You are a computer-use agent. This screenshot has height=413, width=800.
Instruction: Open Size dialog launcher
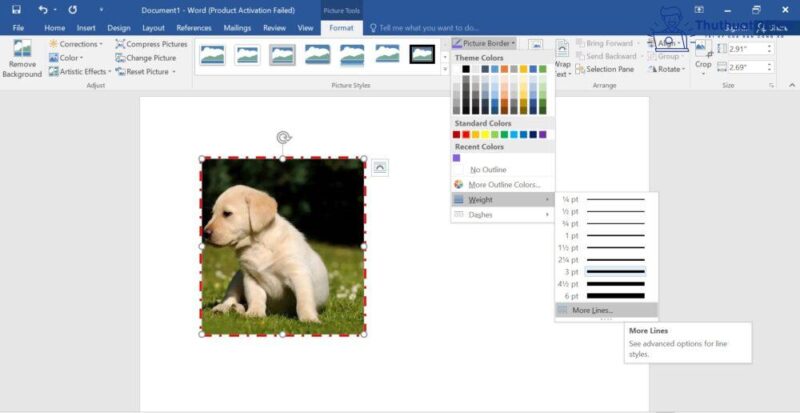pos(771,86)
